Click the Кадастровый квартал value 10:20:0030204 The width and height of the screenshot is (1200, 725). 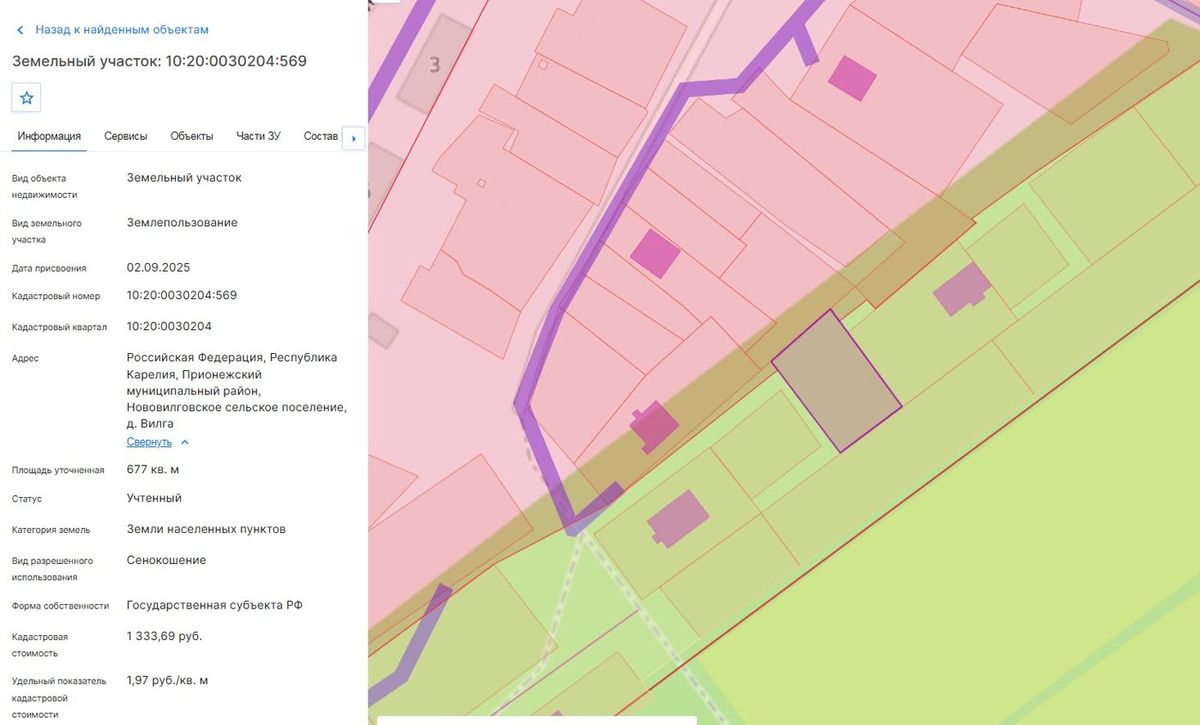click(x=169, y=326)
